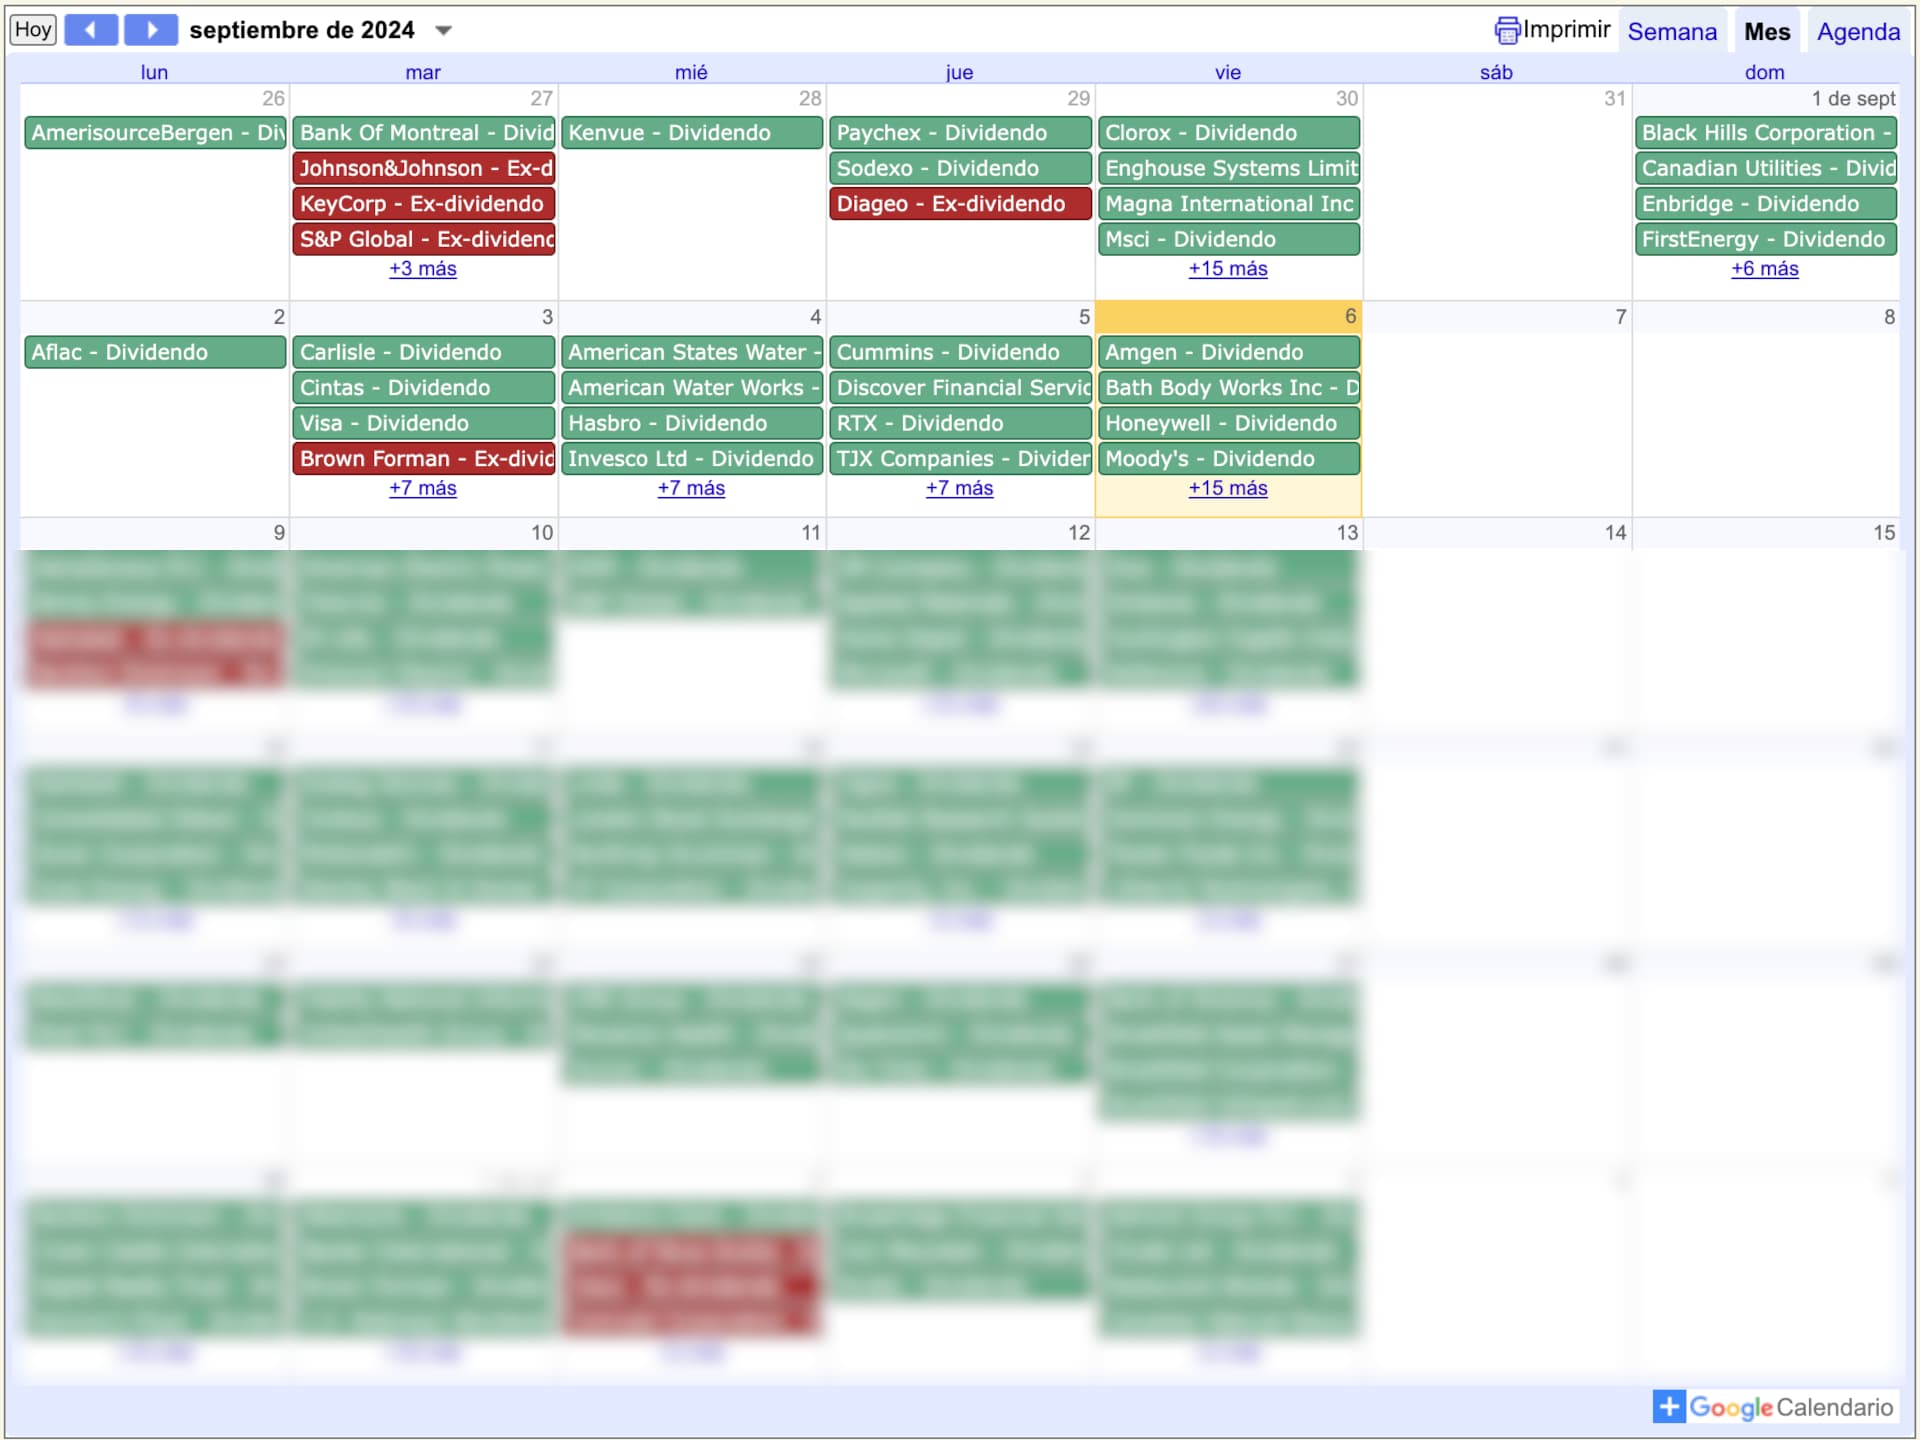The image size is (1920, 1440).
Task: Switch to Mes view tab
Action: pos(1767,32)
